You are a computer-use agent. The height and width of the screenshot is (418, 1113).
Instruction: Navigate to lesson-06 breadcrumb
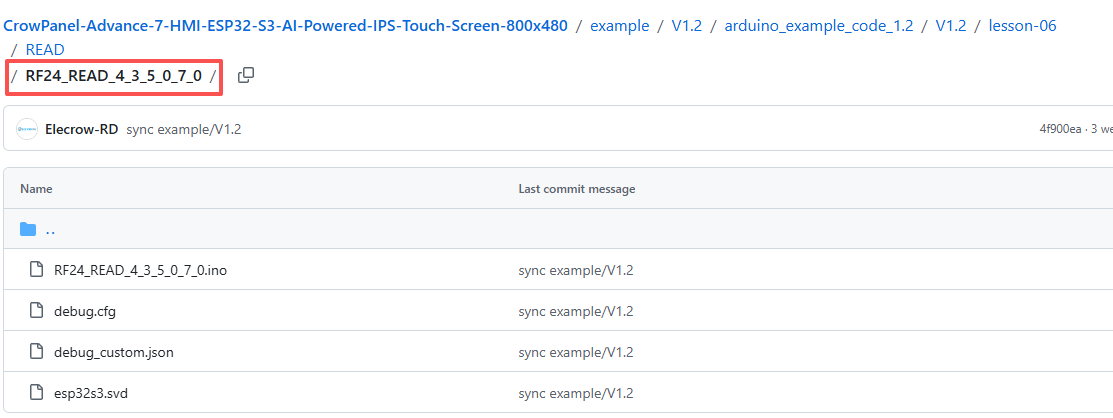(x=1022, y=26)
